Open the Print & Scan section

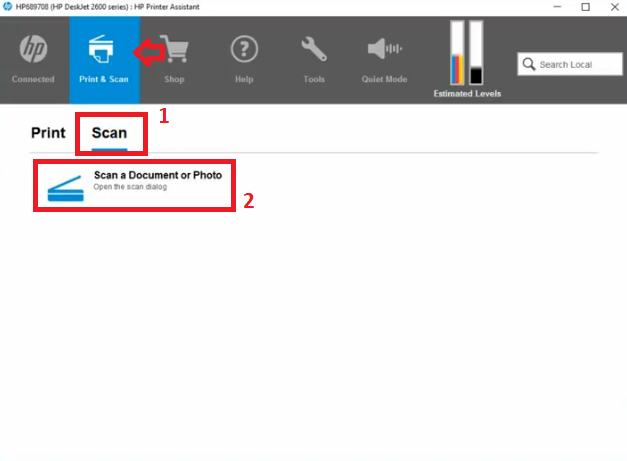click(x=104, y=60)
